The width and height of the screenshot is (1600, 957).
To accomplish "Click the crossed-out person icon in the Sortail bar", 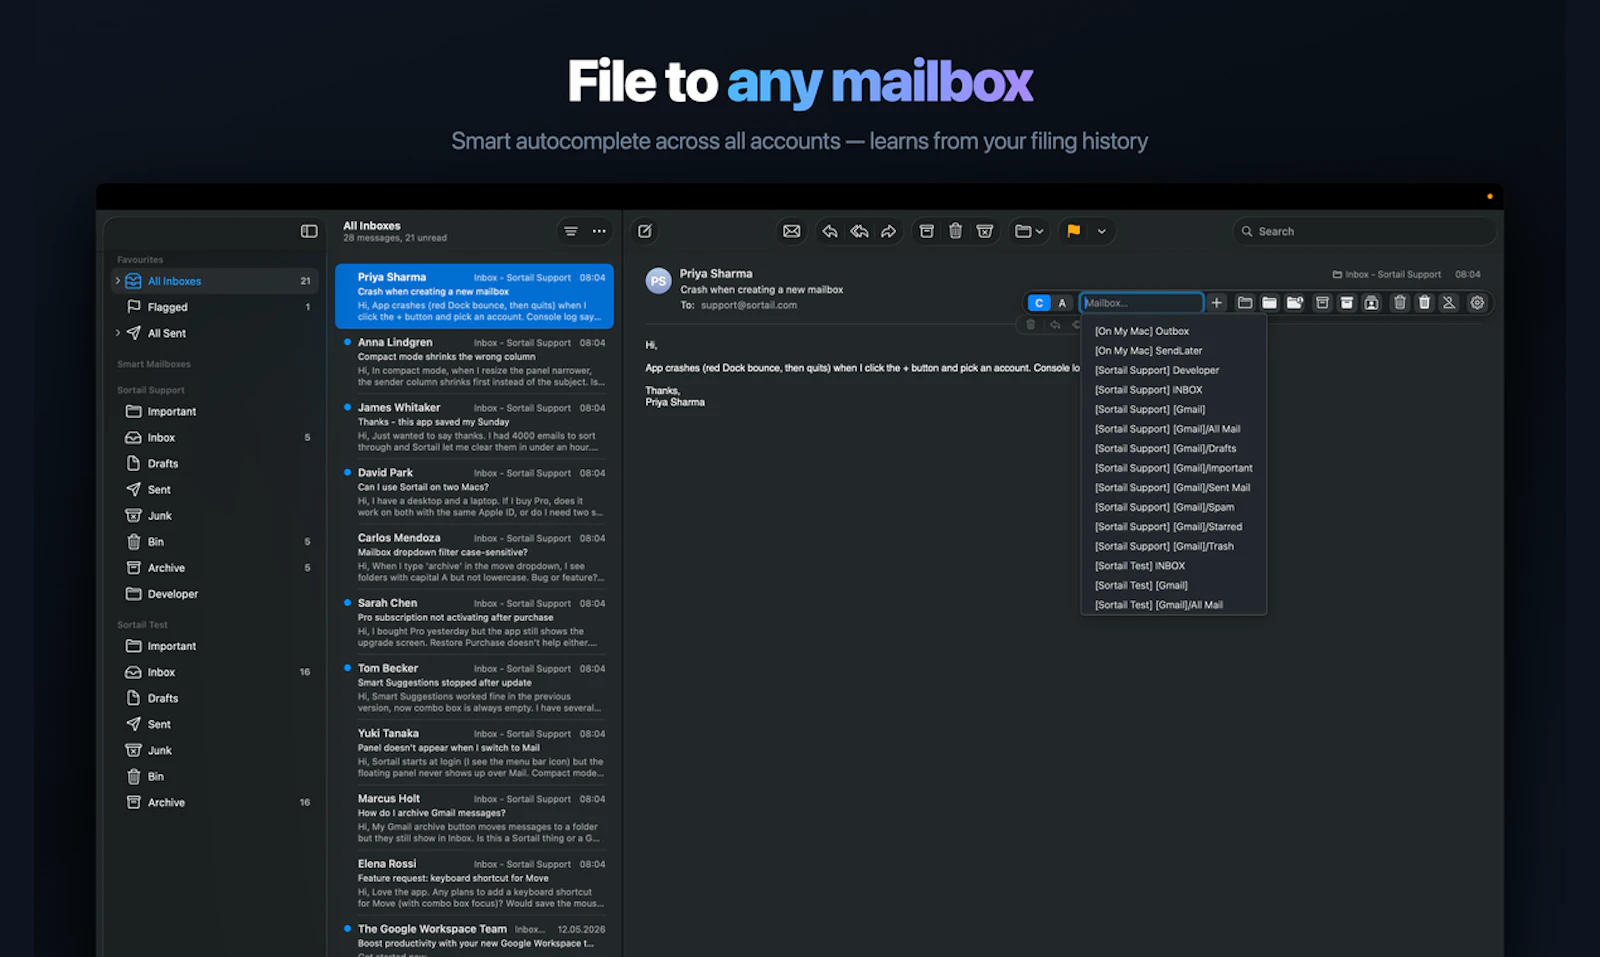I will click(1449, 303).
